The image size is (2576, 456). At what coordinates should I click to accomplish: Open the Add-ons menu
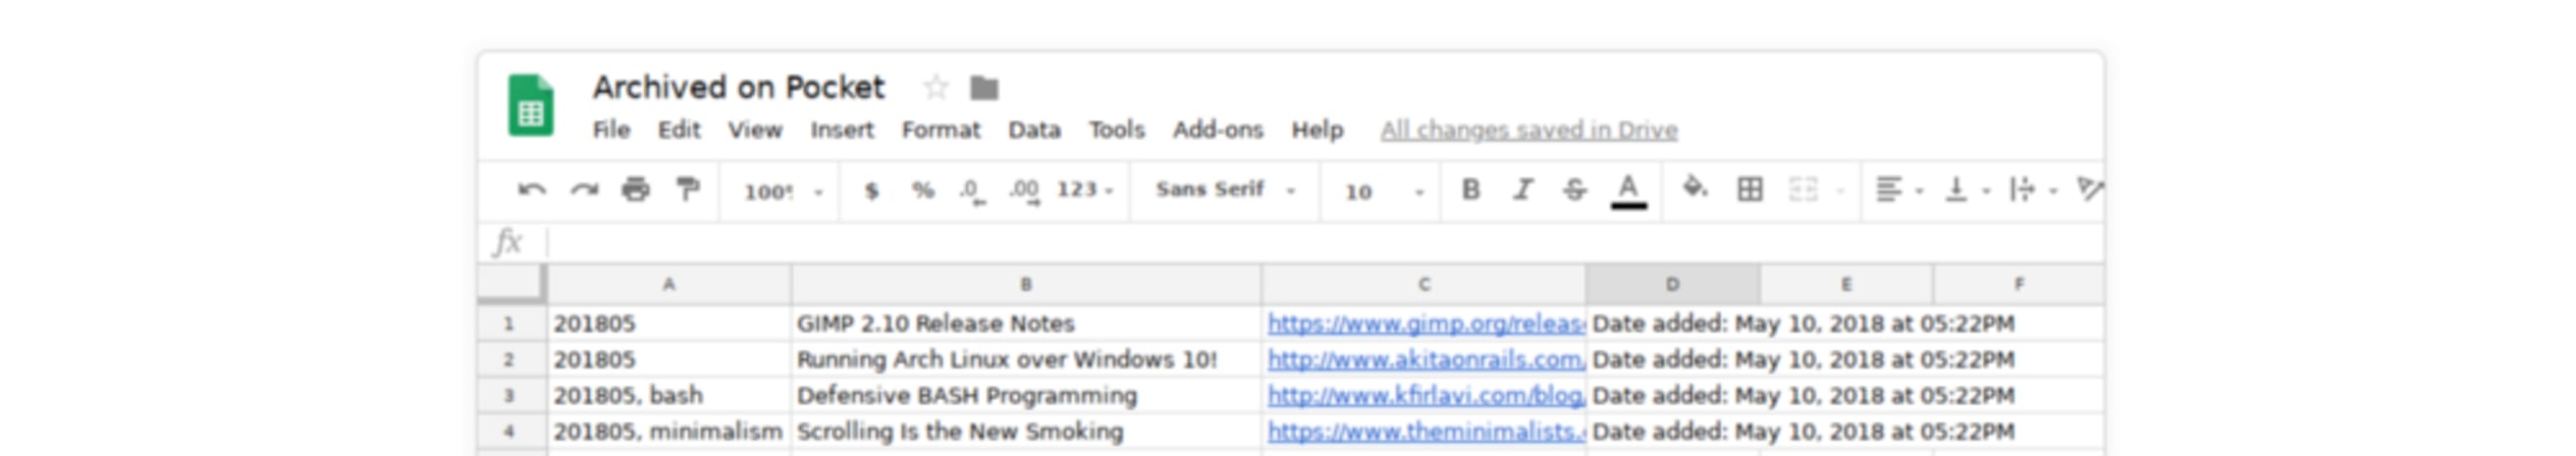pos(1218,130)
